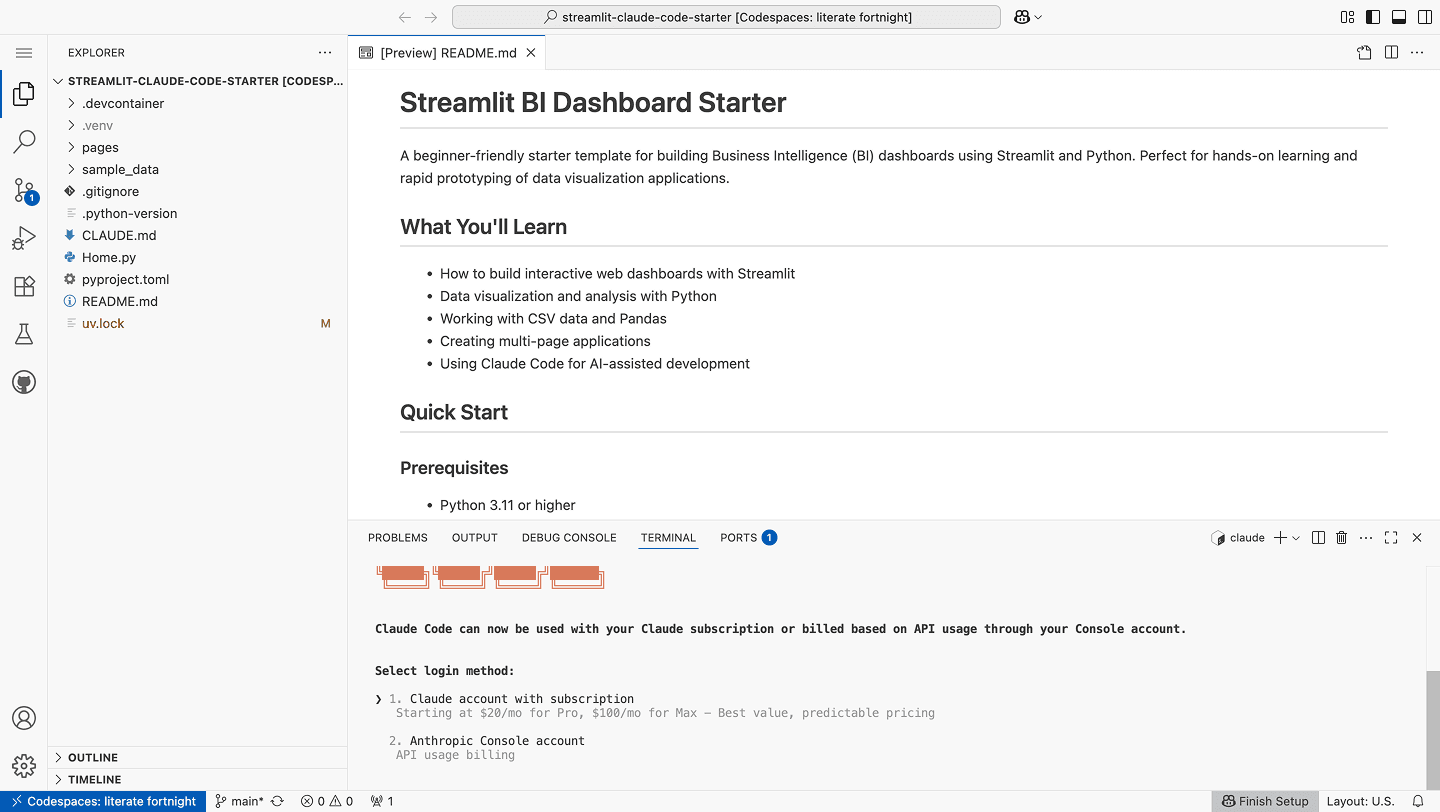
Task: Open the GitHub view in activity bar
Action: [24, 382]
